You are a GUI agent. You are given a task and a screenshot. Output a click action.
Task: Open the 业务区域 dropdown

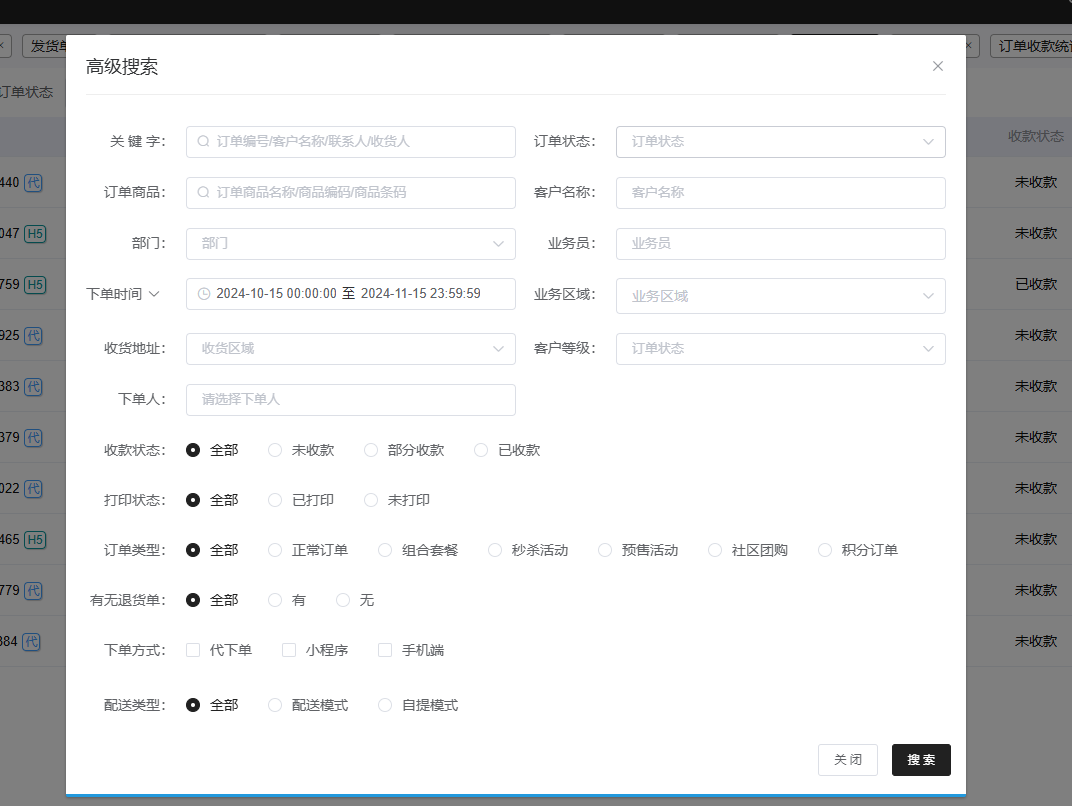(780, 296)
